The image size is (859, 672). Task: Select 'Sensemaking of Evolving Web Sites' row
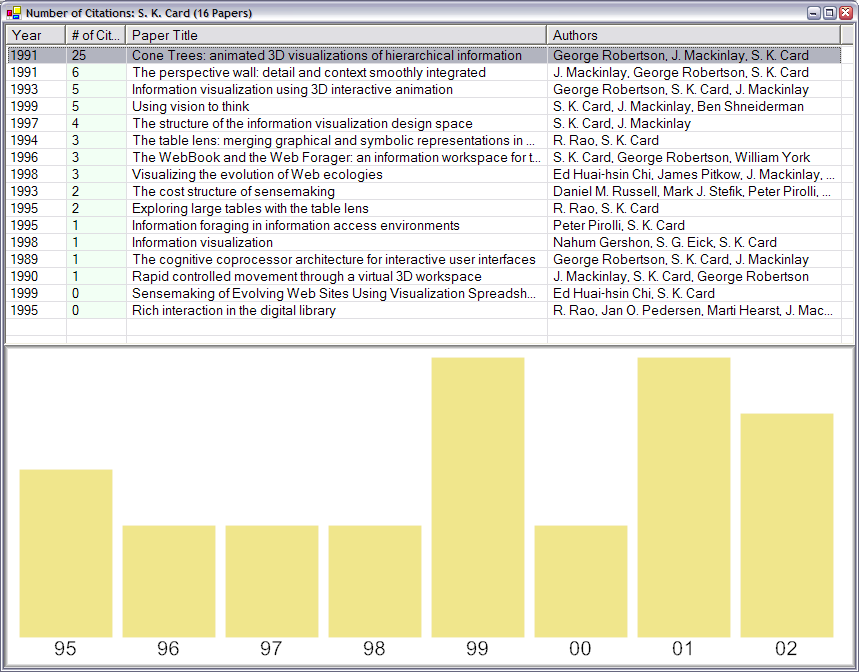(x=423, y=293)
